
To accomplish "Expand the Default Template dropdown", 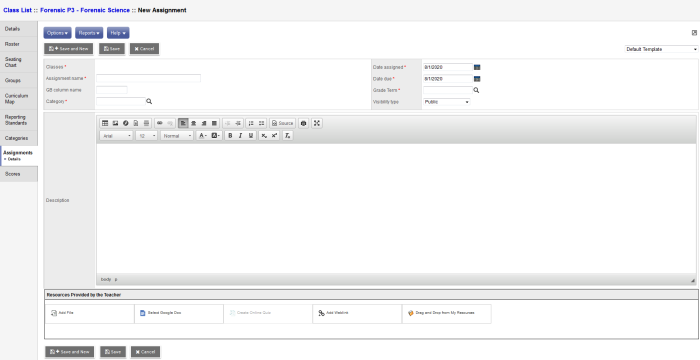I will (x=661, y=49).
